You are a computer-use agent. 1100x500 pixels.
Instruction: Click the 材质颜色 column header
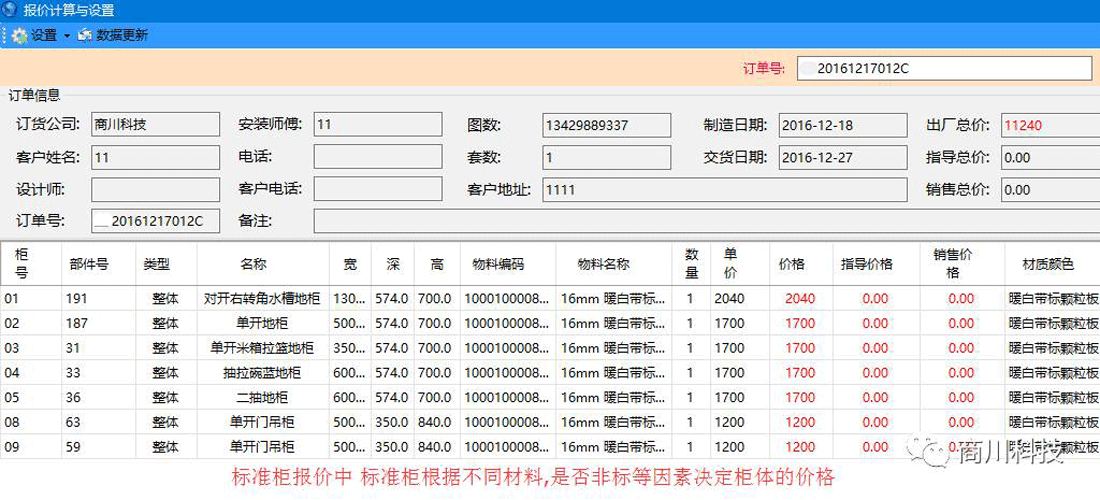(x=1047, y=264)
